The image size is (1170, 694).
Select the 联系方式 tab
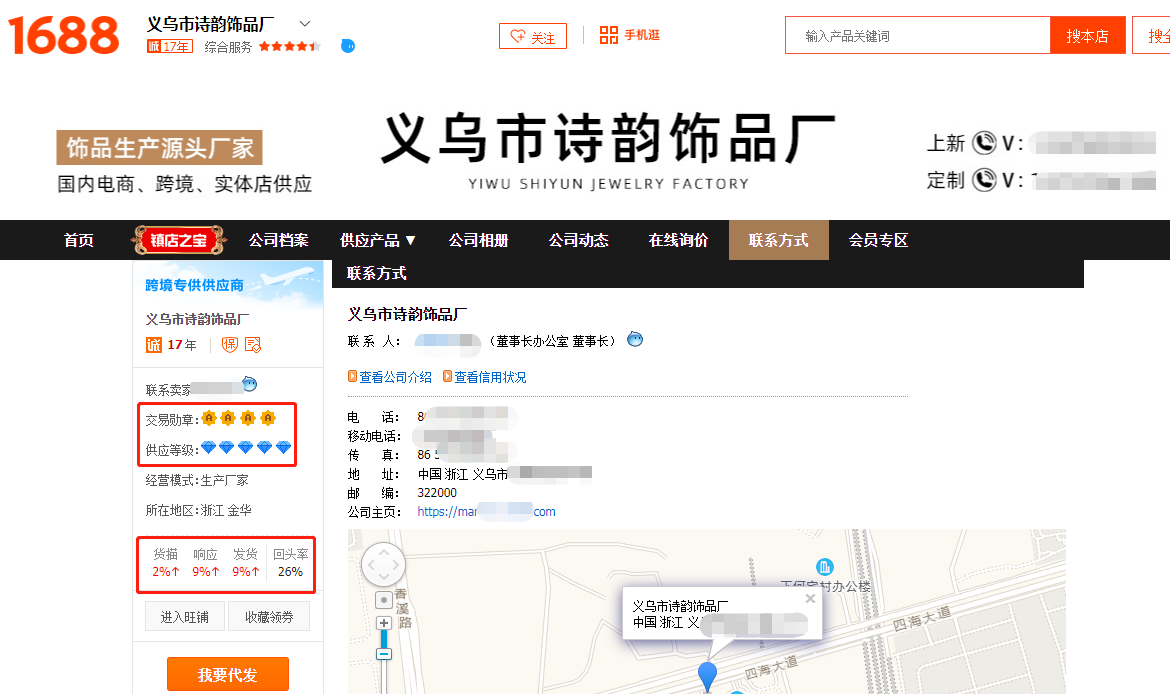point(778,240)
